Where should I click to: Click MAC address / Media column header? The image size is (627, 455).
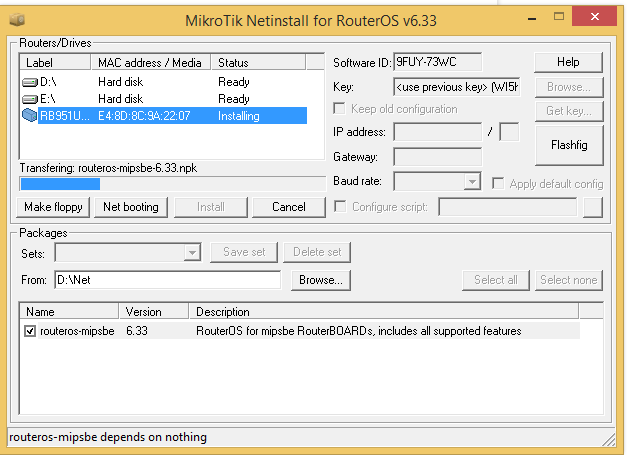[151, 63]
